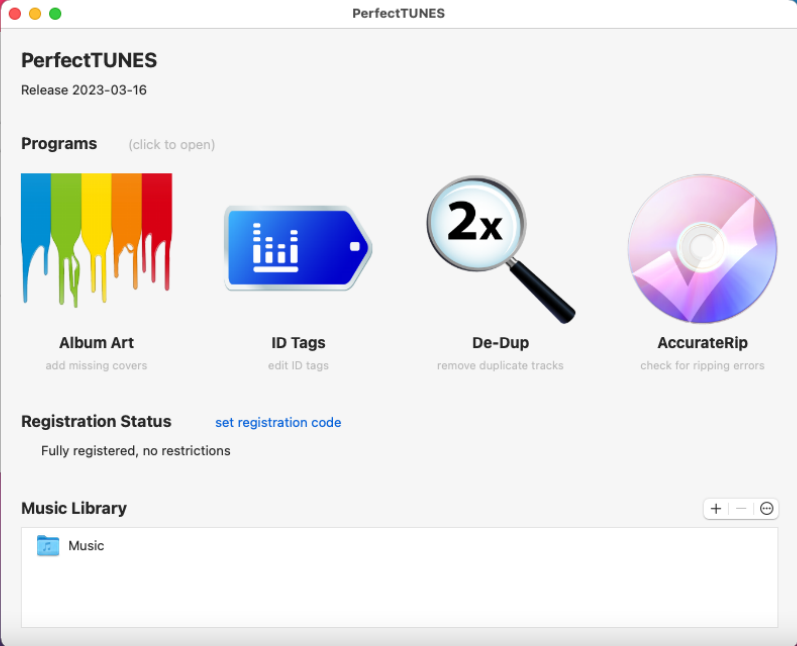Viewport: 797px width, 646px height.
Task: Minimize the PerfectTUNES window
Action: (x=35, y=14)
